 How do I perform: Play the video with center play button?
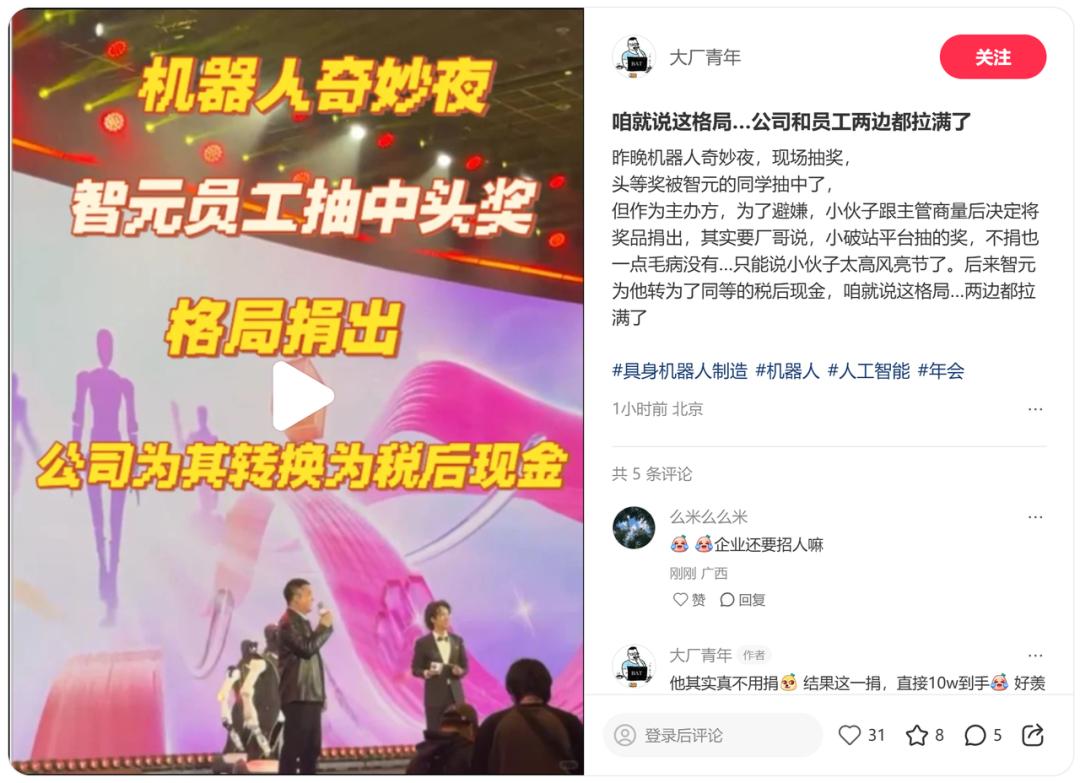coord(302,396)
